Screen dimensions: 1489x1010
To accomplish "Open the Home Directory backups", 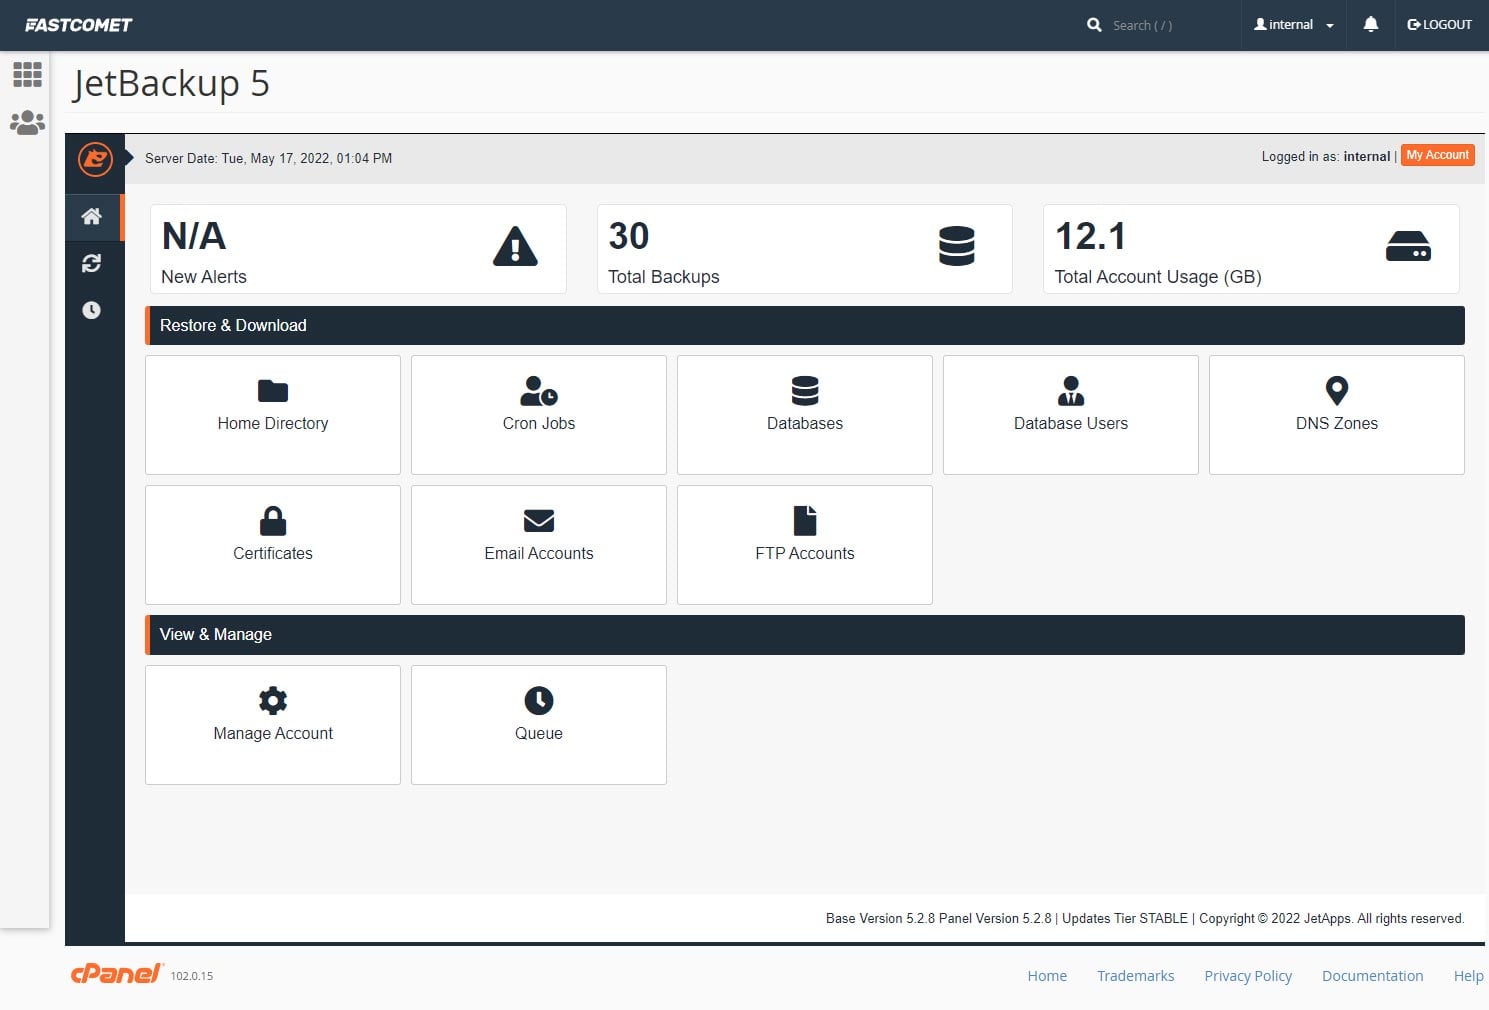I will pos(272,415).
